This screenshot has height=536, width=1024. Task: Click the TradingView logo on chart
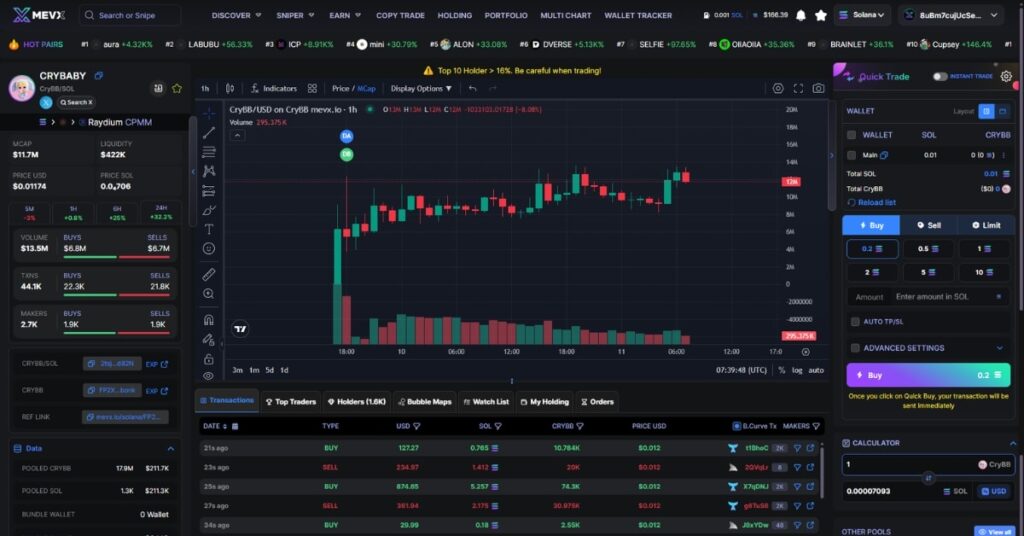pos(240,329)
